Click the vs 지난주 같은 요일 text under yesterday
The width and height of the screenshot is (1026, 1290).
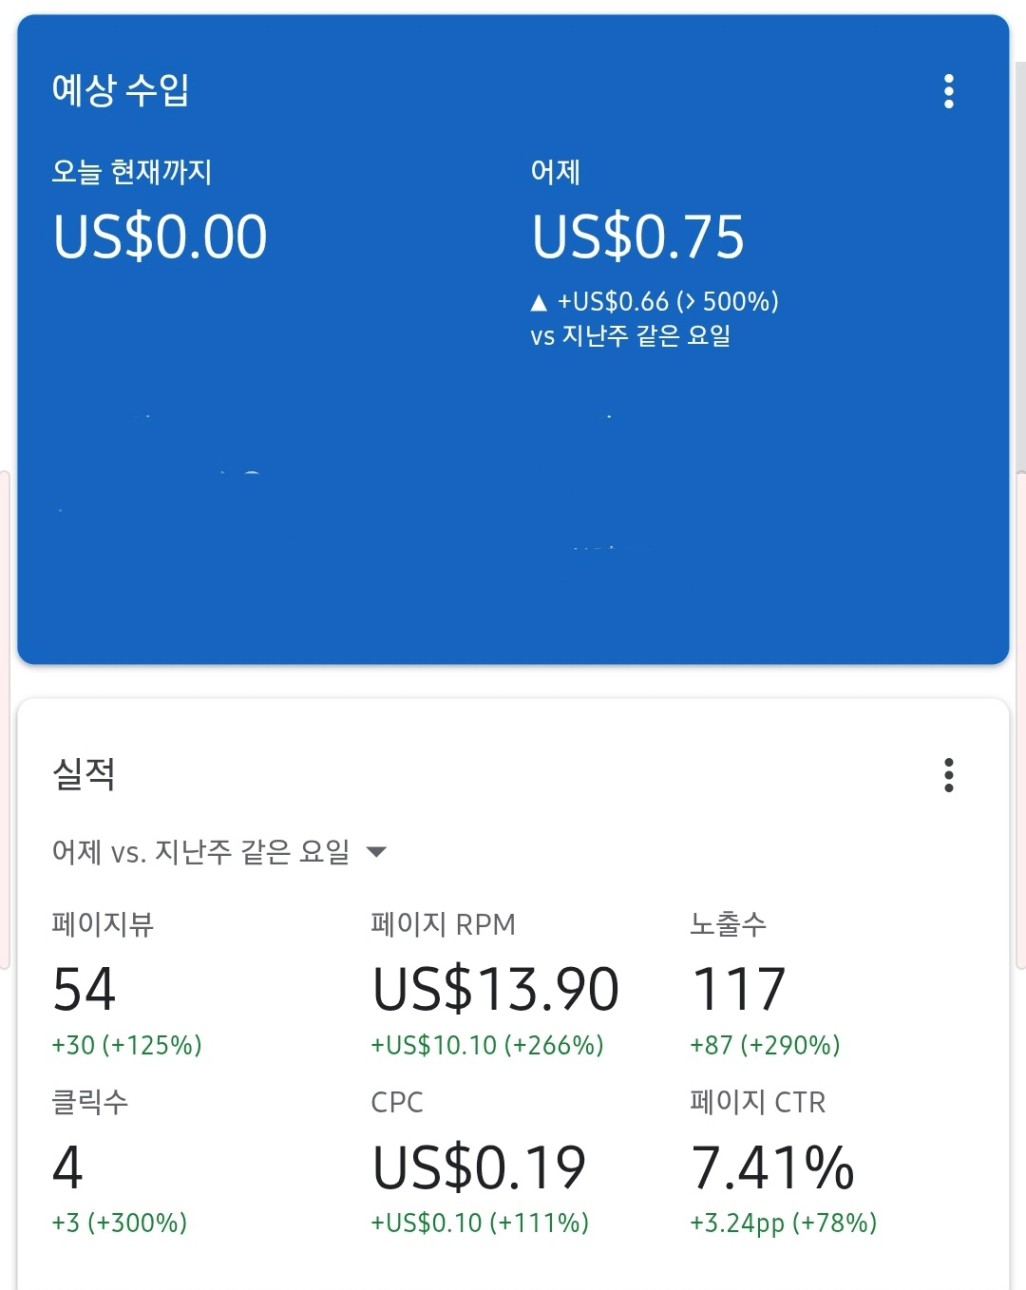630,336
